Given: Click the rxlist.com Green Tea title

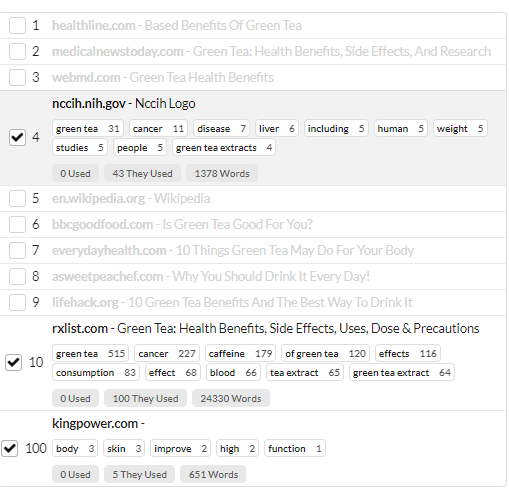Looking at the screenshot, I should click(265, 329).
